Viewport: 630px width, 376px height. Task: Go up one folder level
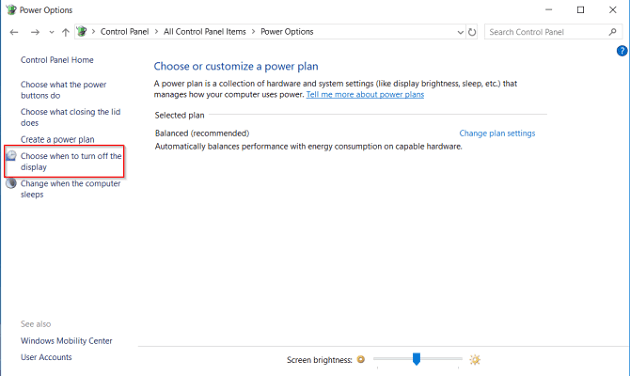point(65,32)
